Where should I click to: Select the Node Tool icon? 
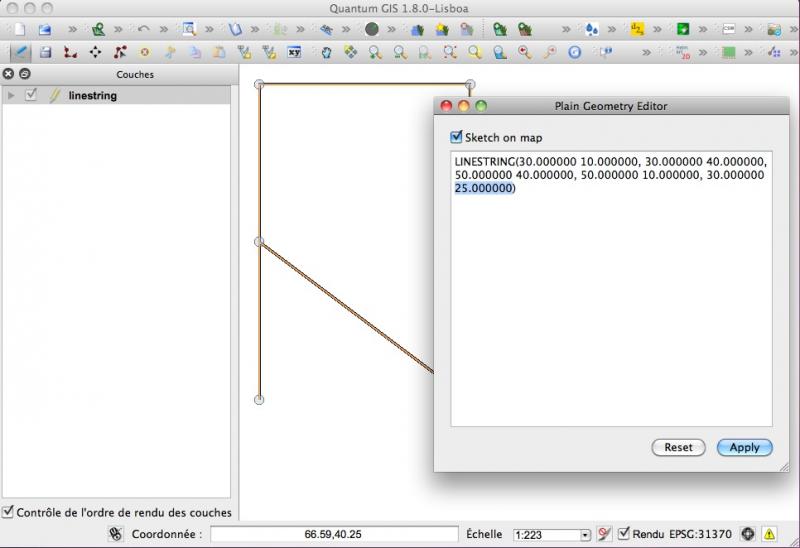[120, 52]
